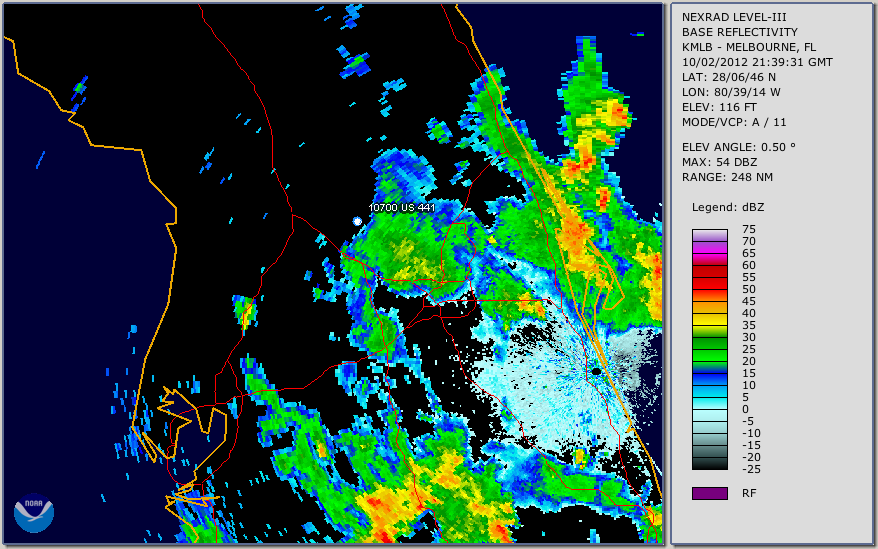This screenshot has height=549, width=878.
Task: Select the '10700 US 441' map label
Action: tap(401, 207)
